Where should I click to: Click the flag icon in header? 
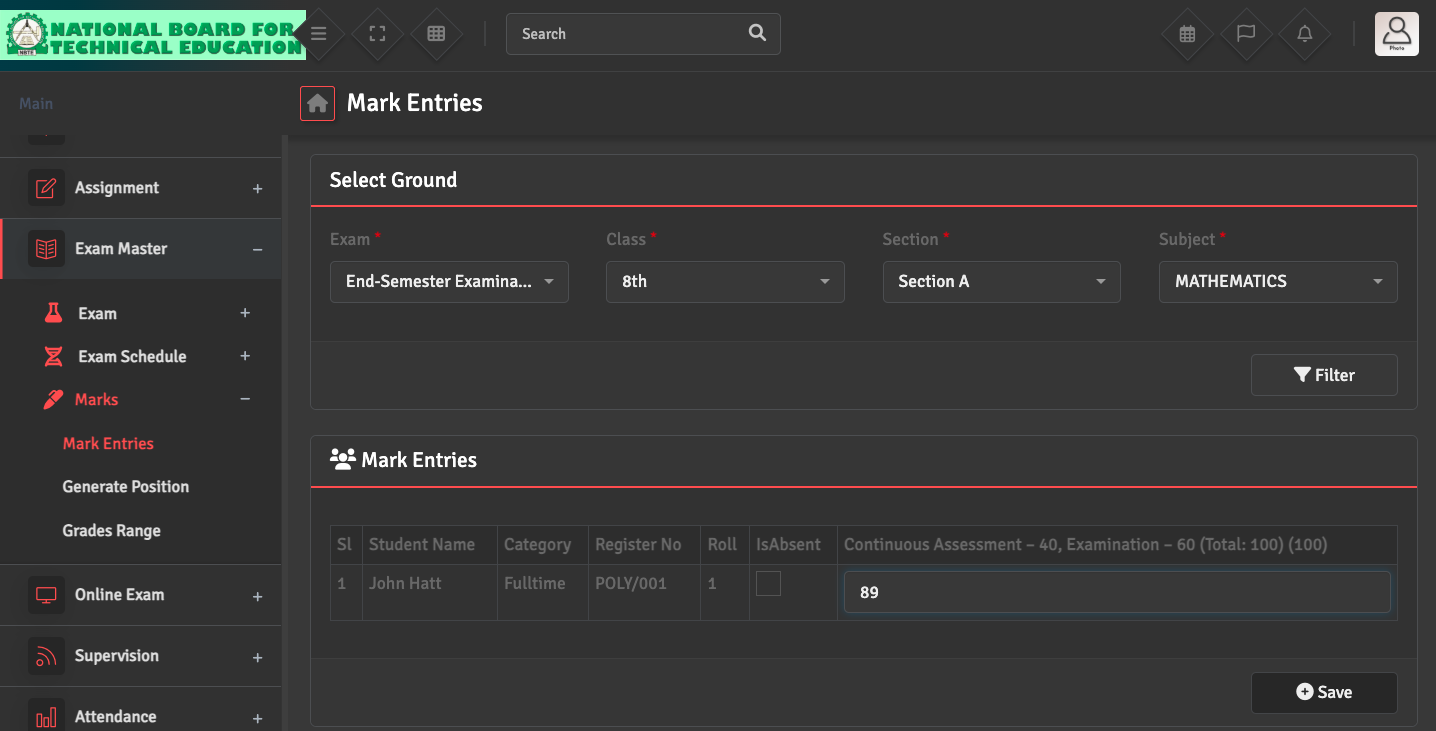click(x=1246, y=34)
